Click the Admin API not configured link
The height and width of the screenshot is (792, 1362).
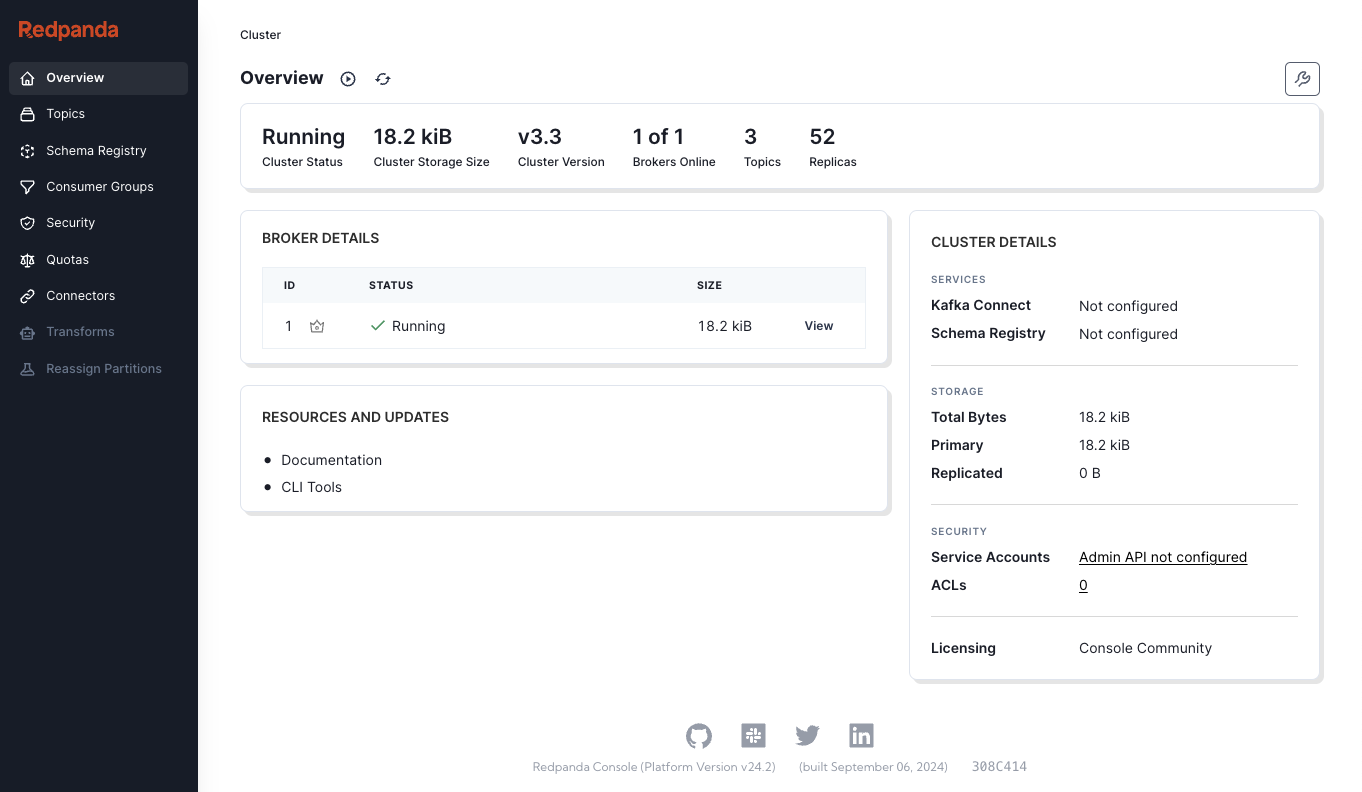click(x=1162, y=557)
